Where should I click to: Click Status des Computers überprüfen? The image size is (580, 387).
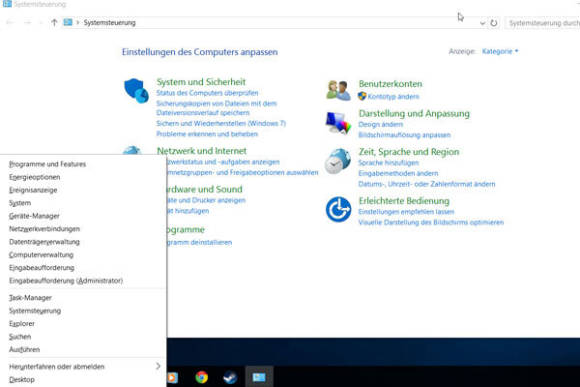coord(207,93)
